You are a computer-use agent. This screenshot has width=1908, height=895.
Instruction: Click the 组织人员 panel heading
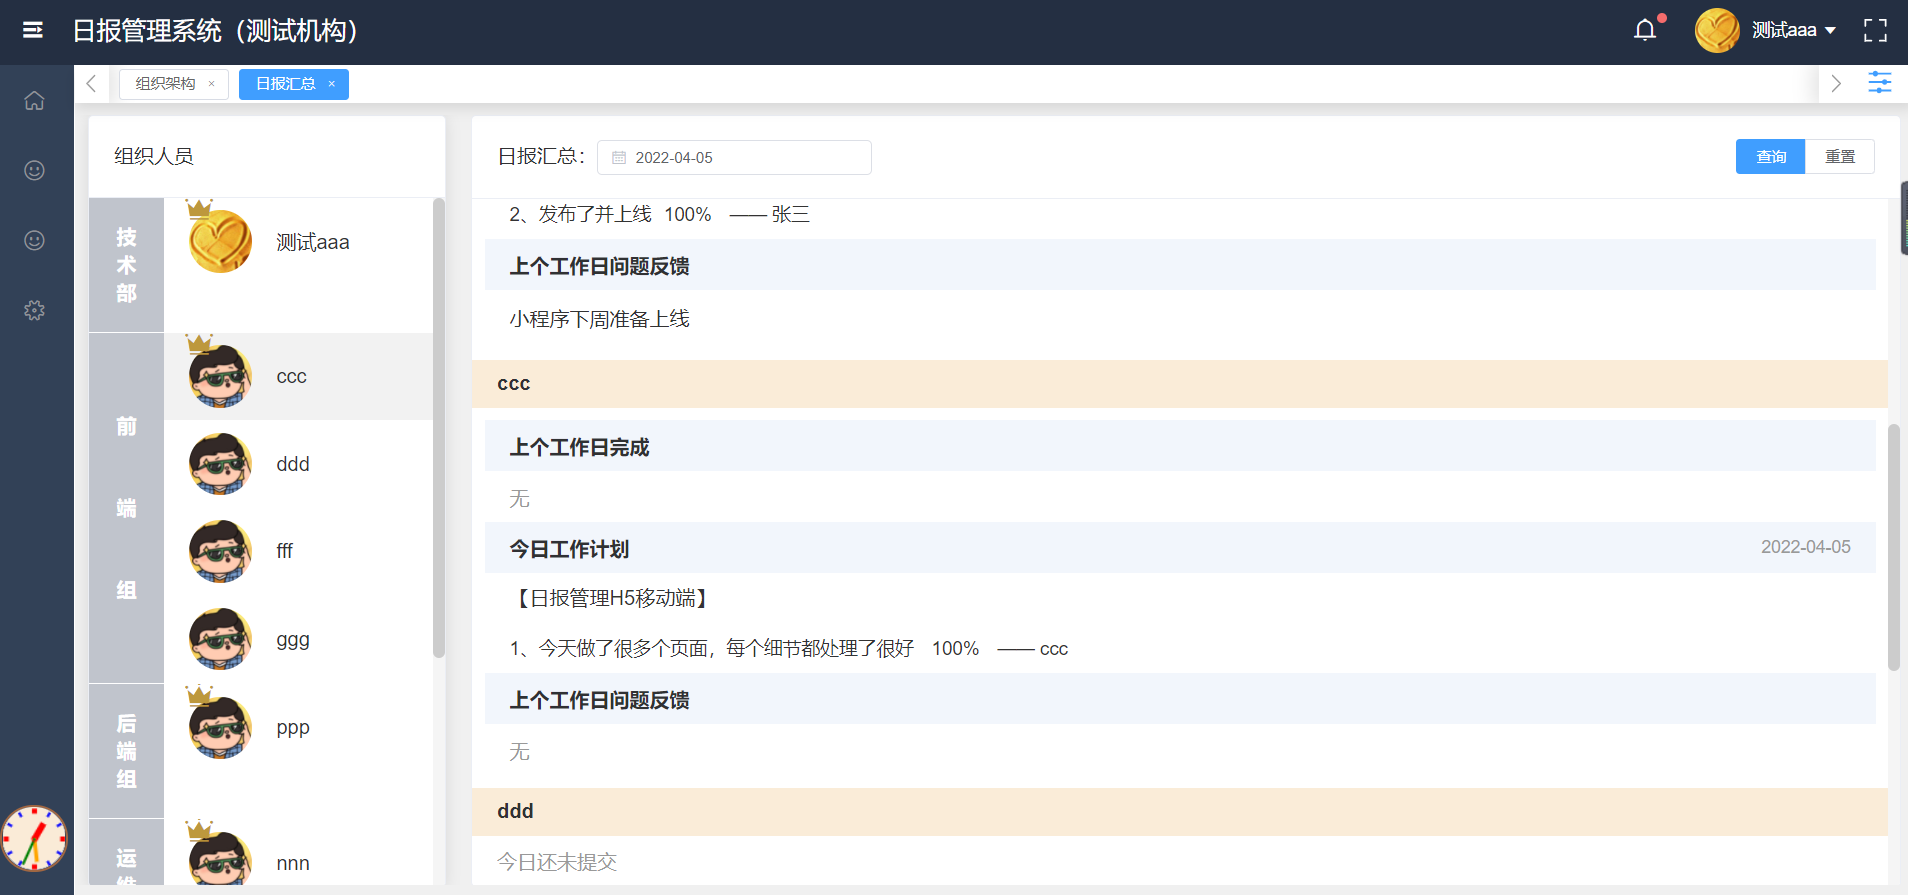tap(154, 156)
